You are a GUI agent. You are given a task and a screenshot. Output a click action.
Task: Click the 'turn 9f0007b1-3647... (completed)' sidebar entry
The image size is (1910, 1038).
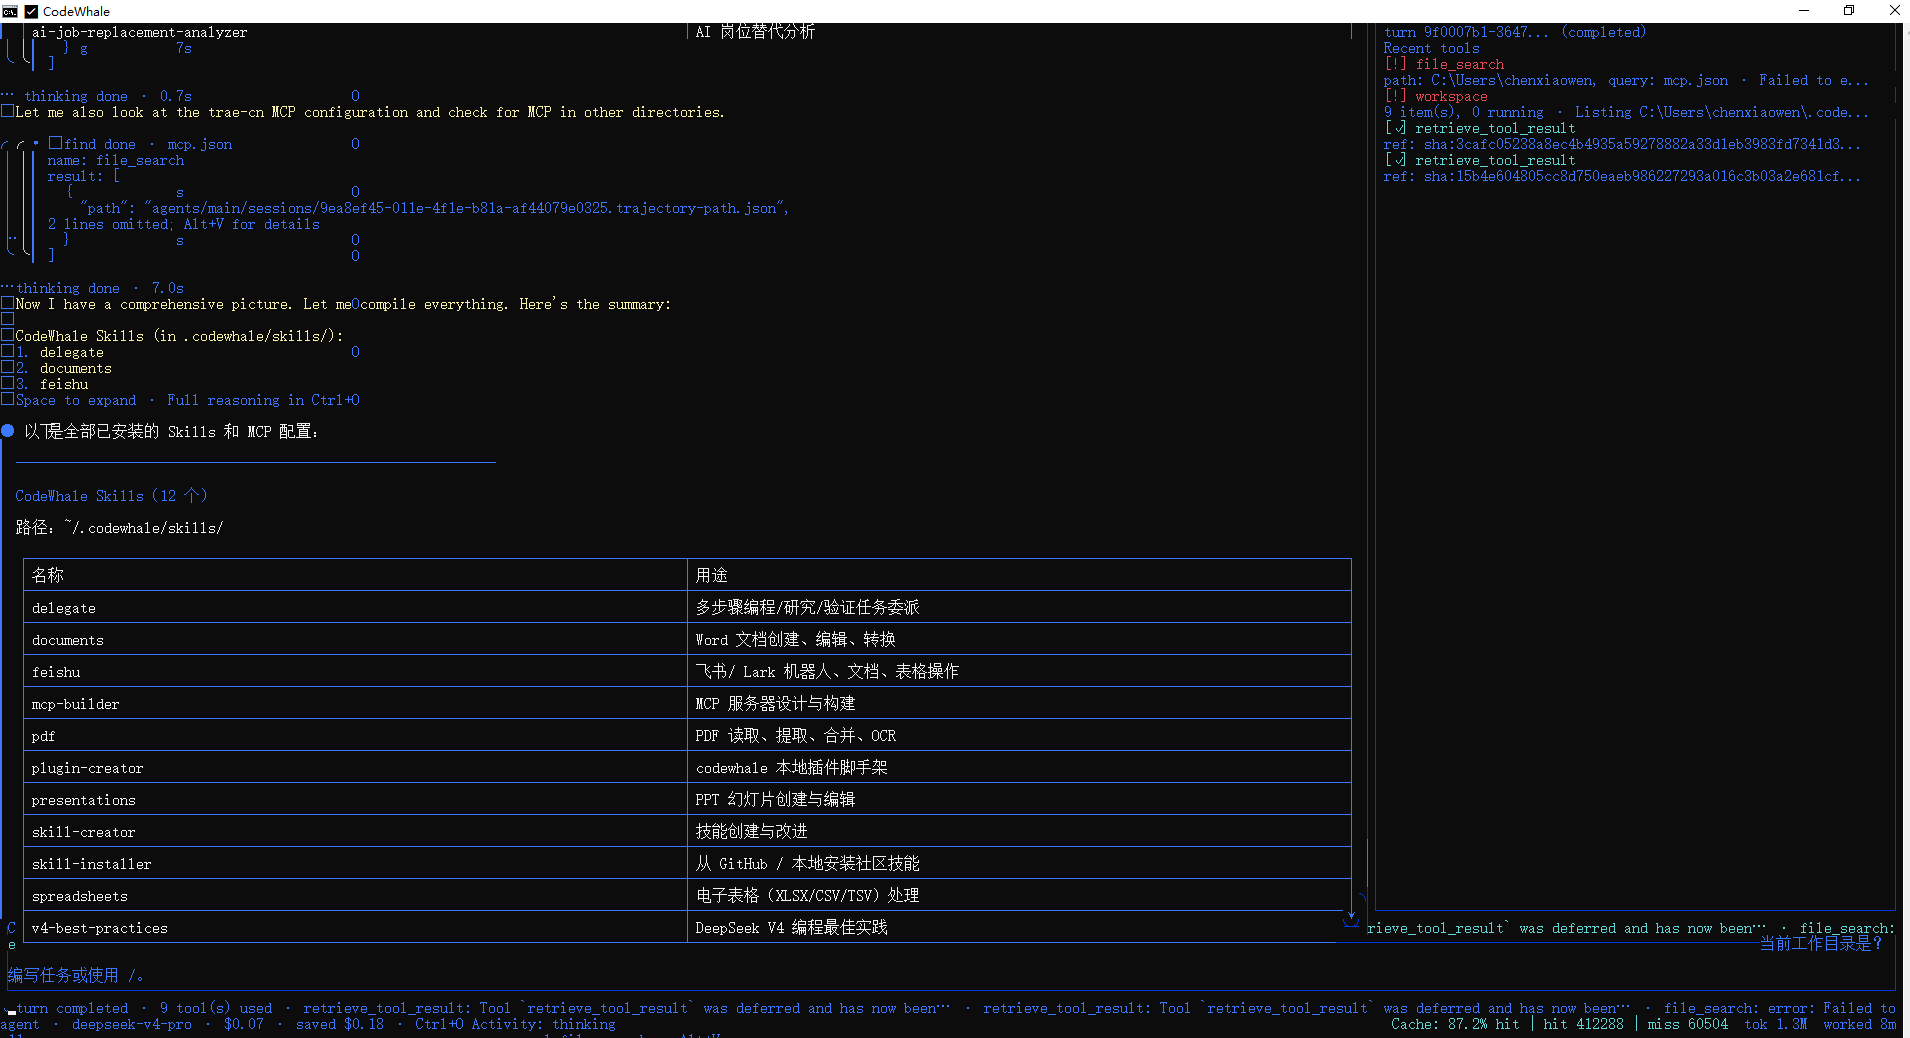pyautogui.click(x=1515, y=32)
